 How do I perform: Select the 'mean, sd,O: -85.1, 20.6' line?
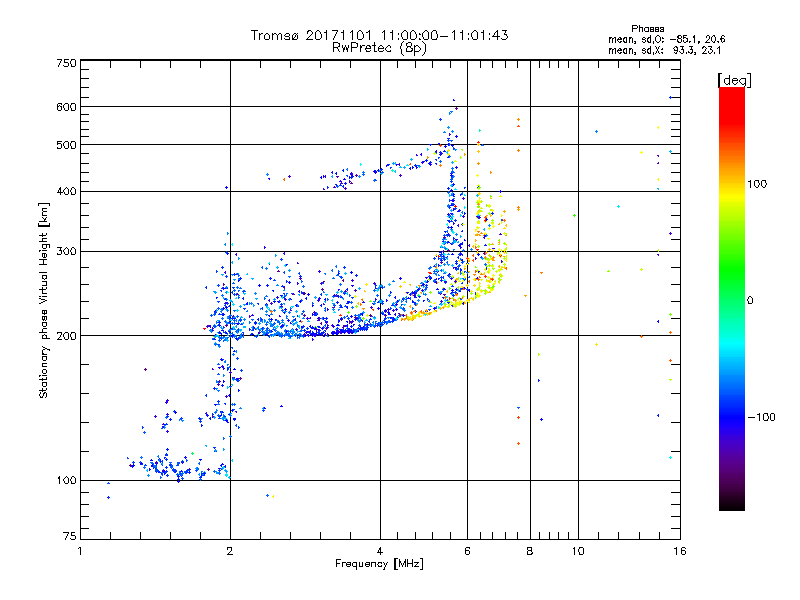(x=666, y=39)
